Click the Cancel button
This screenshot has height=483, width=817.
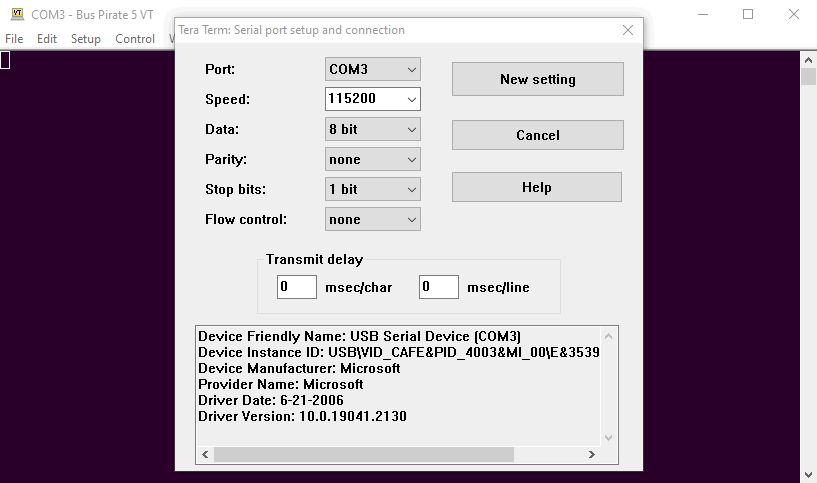point(538,135)
